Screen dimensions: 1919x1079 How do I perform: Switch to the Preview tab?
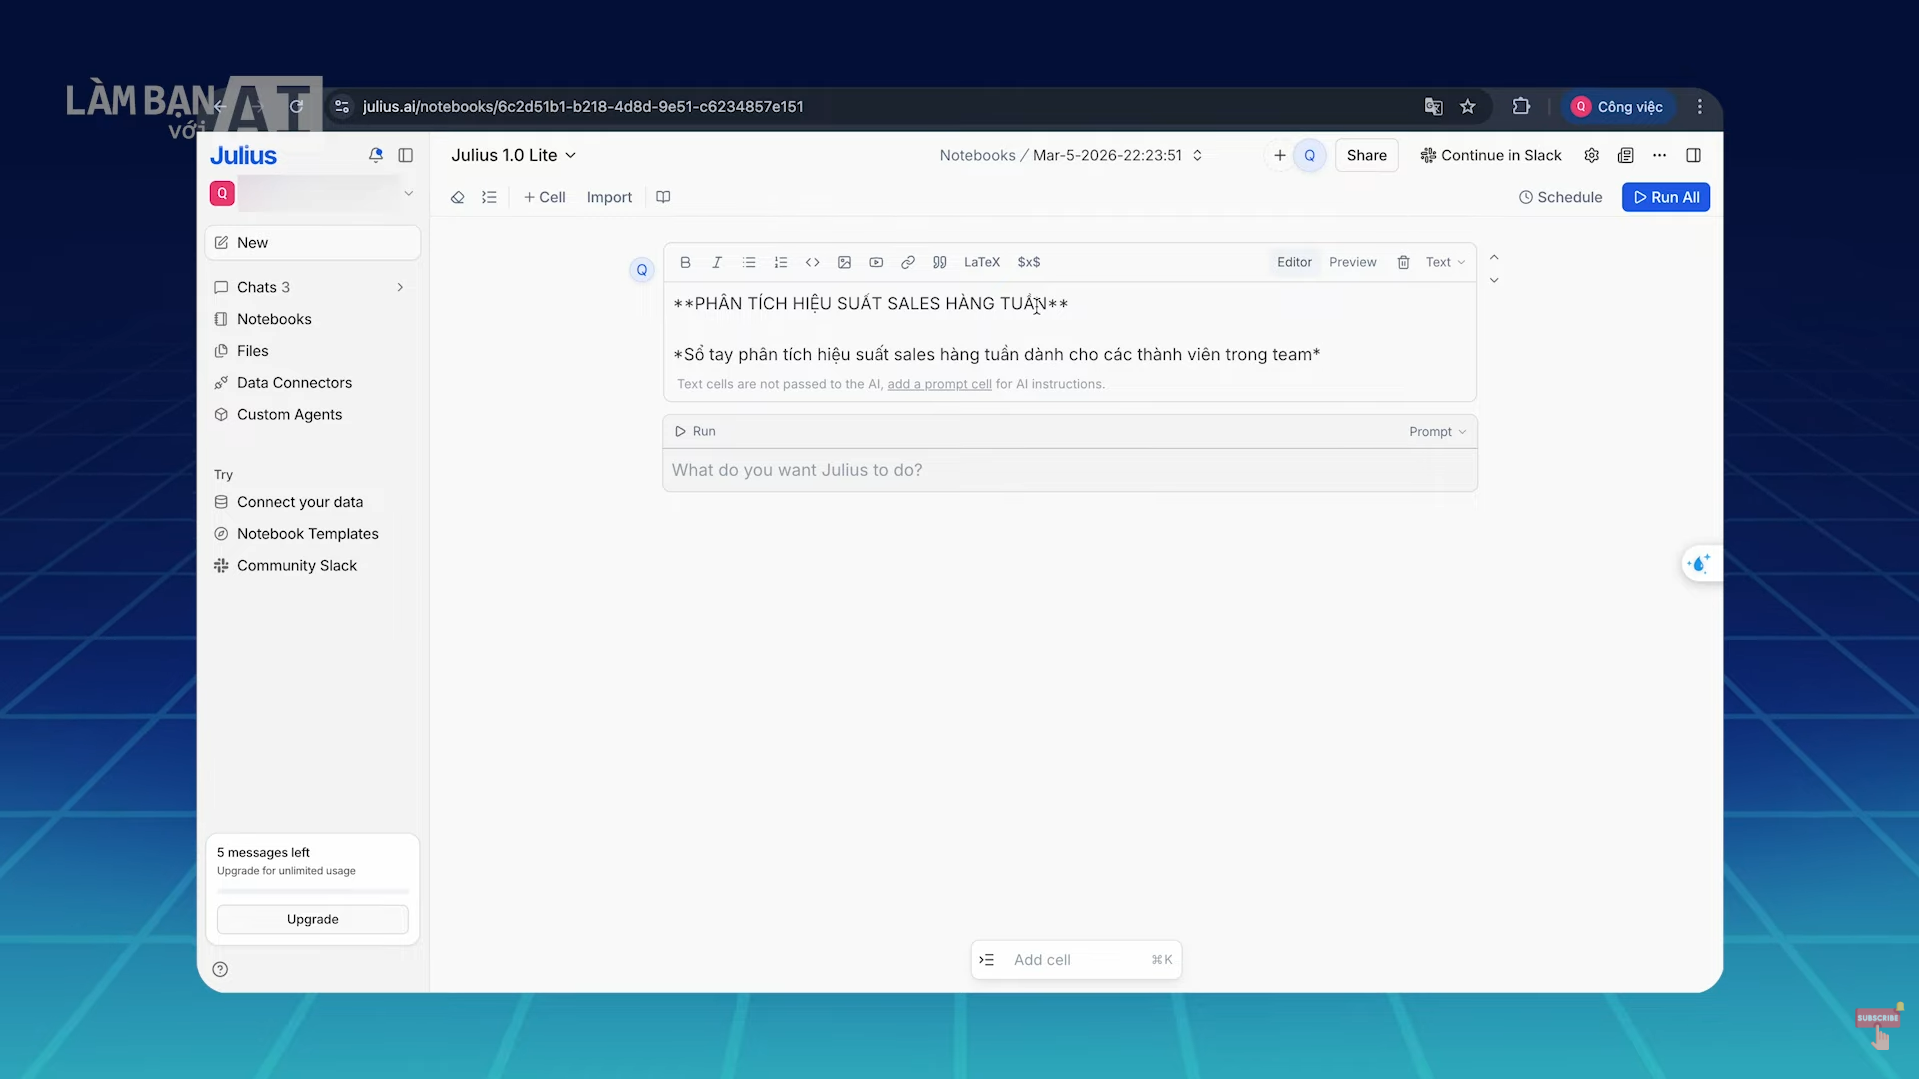click(x=1353, y=262)
